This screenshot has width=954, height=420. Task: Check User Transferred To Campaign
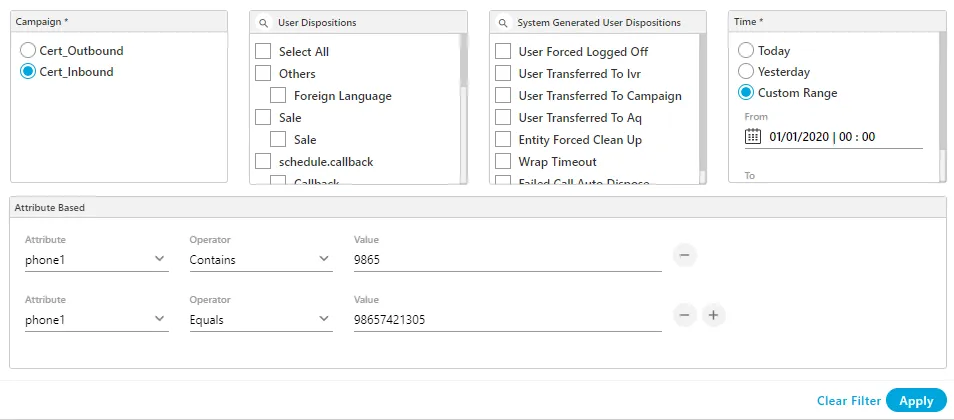pos(503,96)
